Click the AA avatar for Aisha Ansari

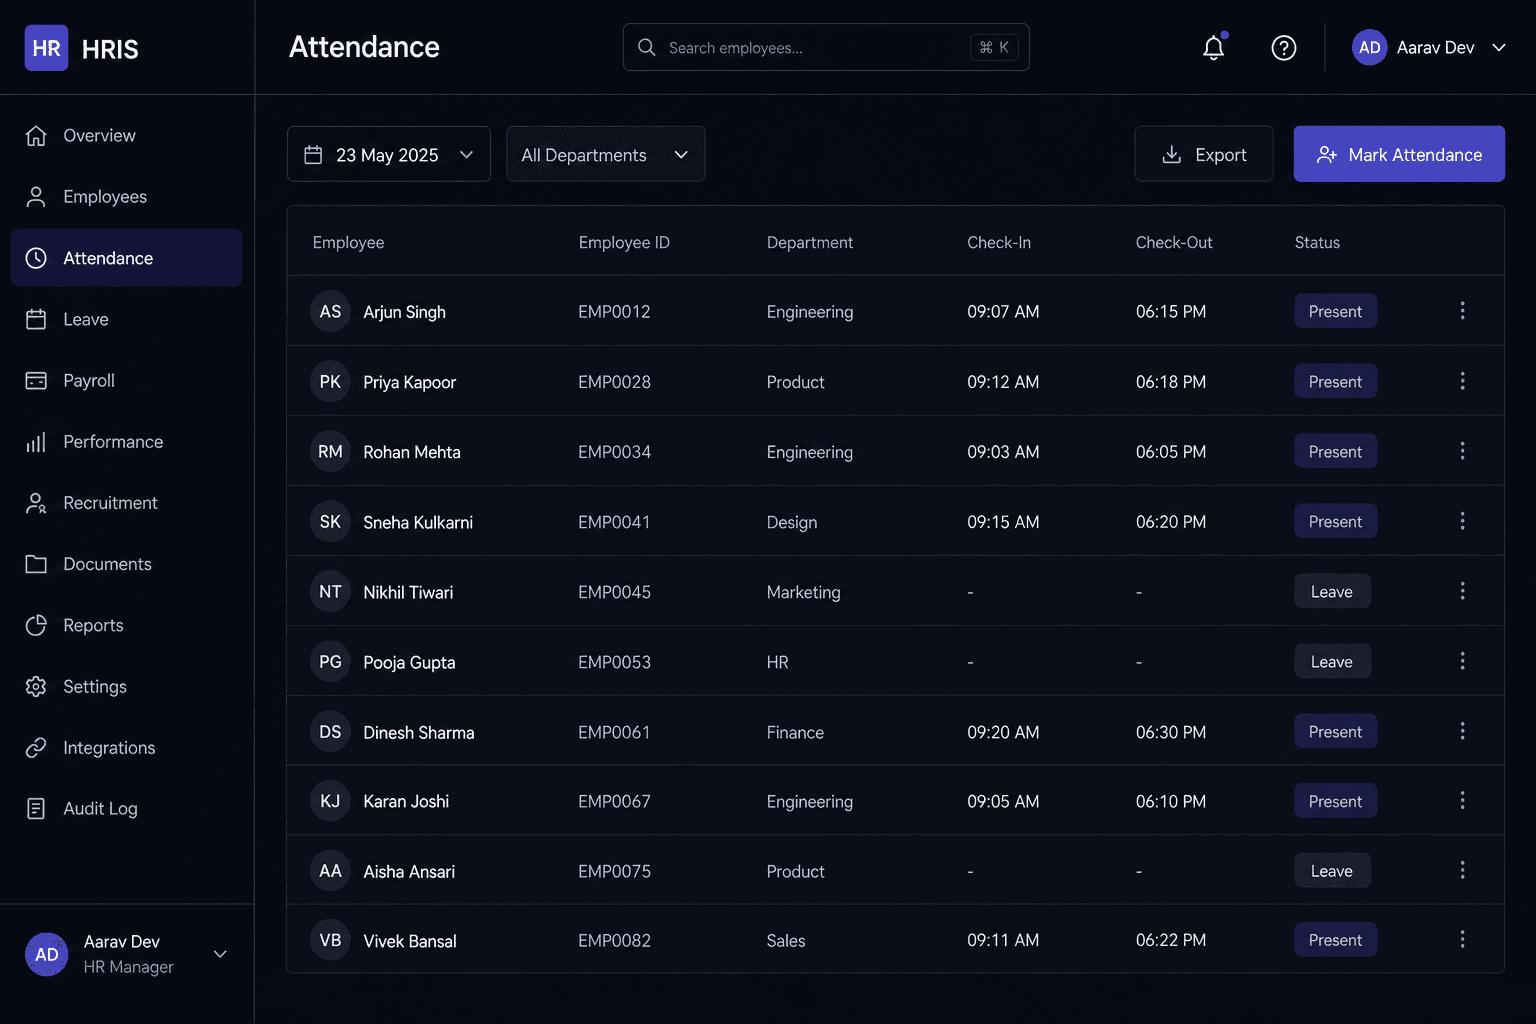330,871
